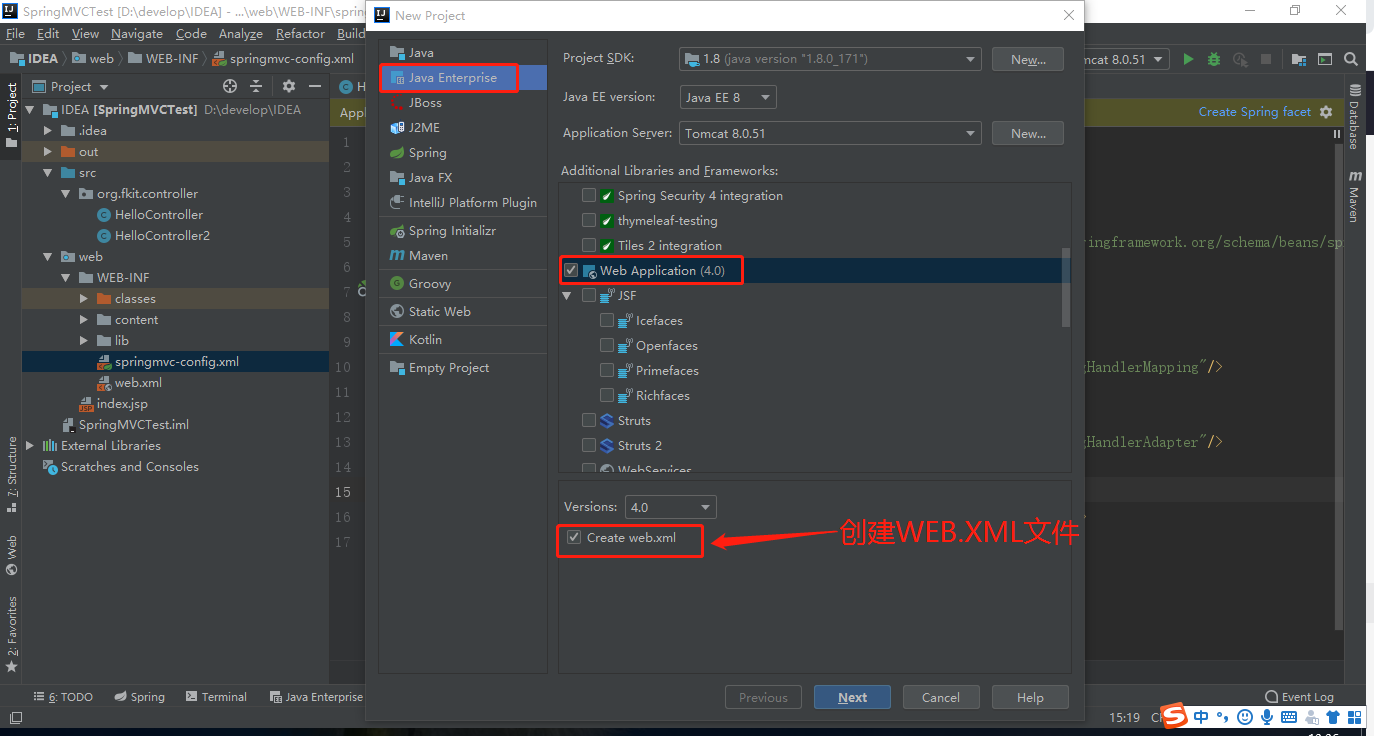The image size is (1374, 736).
Task: Check the Richfaces option
Action: 607,396
